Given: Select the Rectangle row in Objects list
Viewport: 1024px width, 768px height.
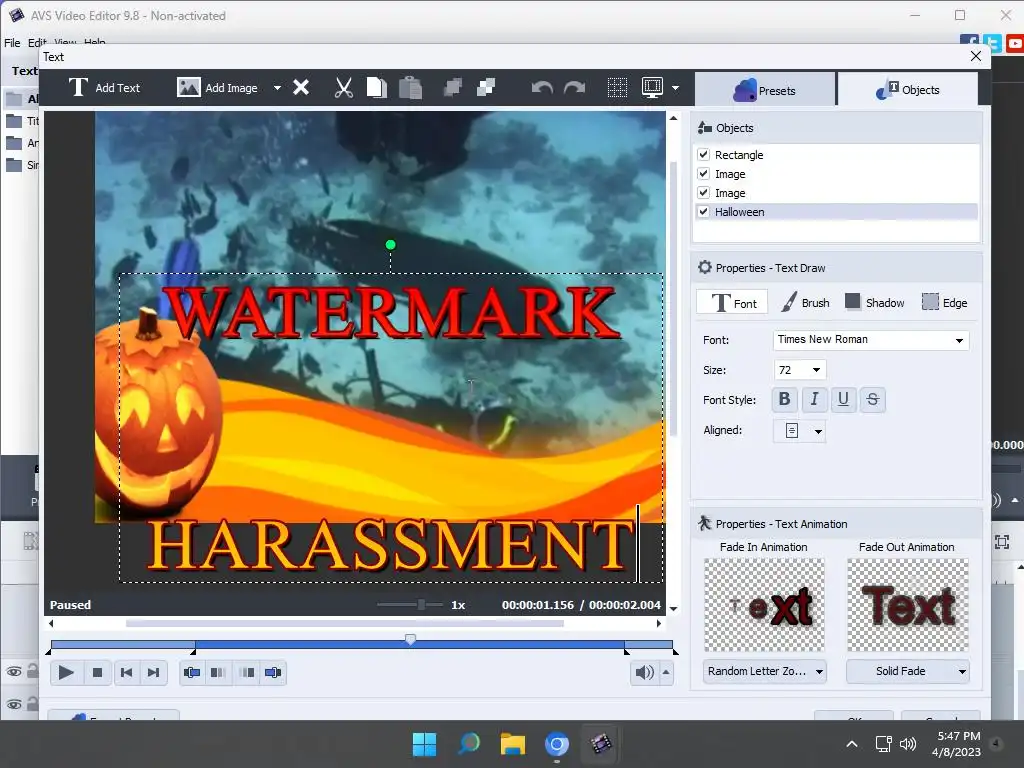Looking at the screenshot, I should pos(836,155).
